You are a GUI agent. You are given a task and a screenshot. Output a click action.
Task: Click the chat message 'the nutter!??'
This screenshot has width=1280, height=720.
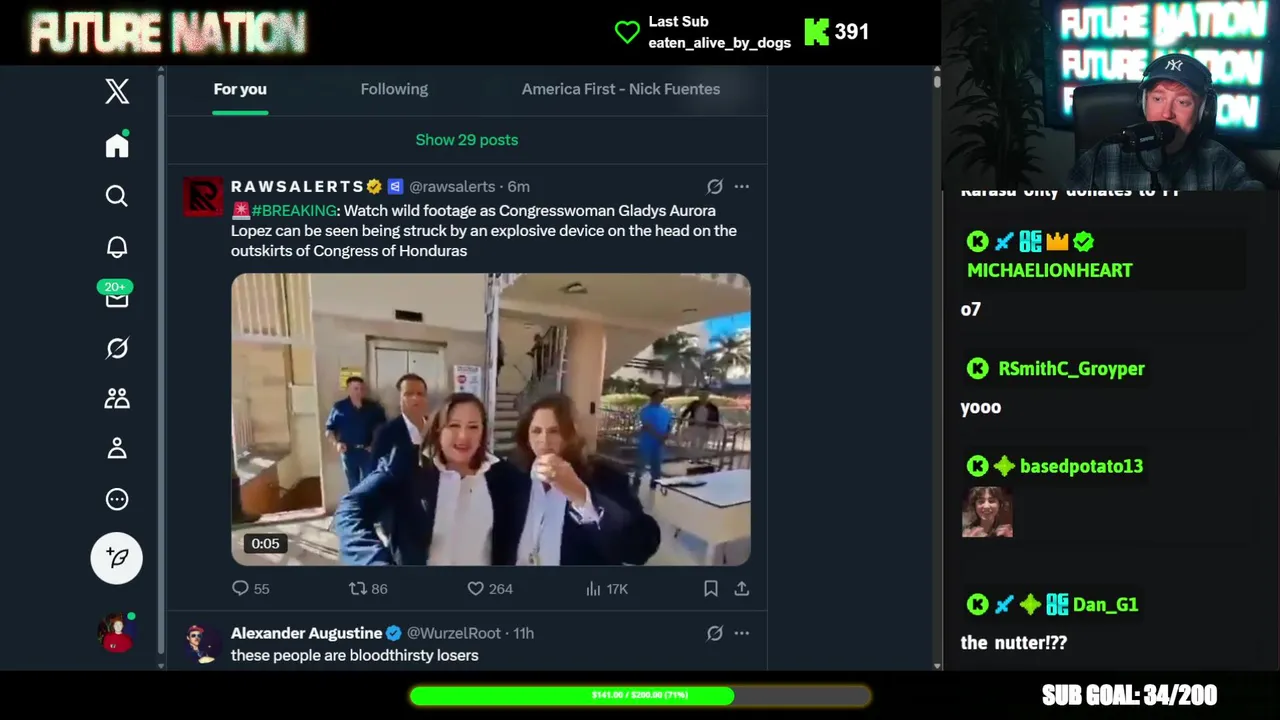pos(1014,643)
